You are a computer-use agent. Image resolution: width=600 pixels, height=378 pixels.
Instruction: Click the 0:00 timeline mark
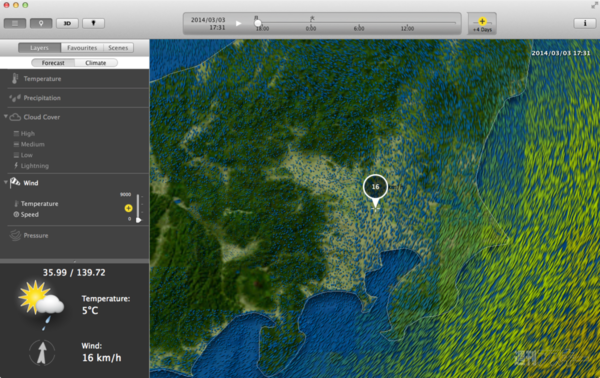(311, 28)
